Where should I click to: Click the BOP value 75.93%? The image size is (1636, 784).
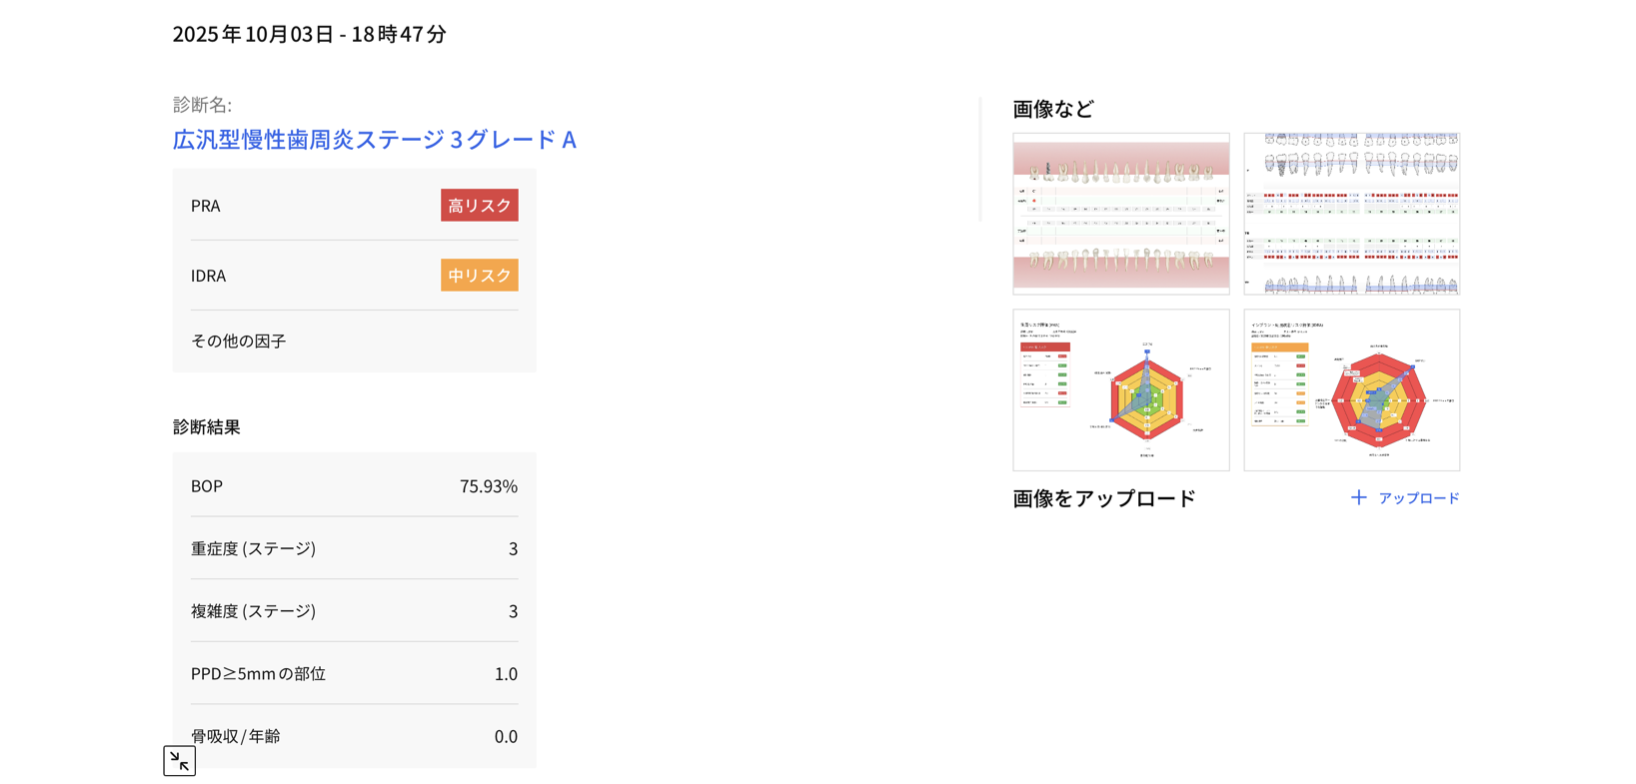click(488, 486)
